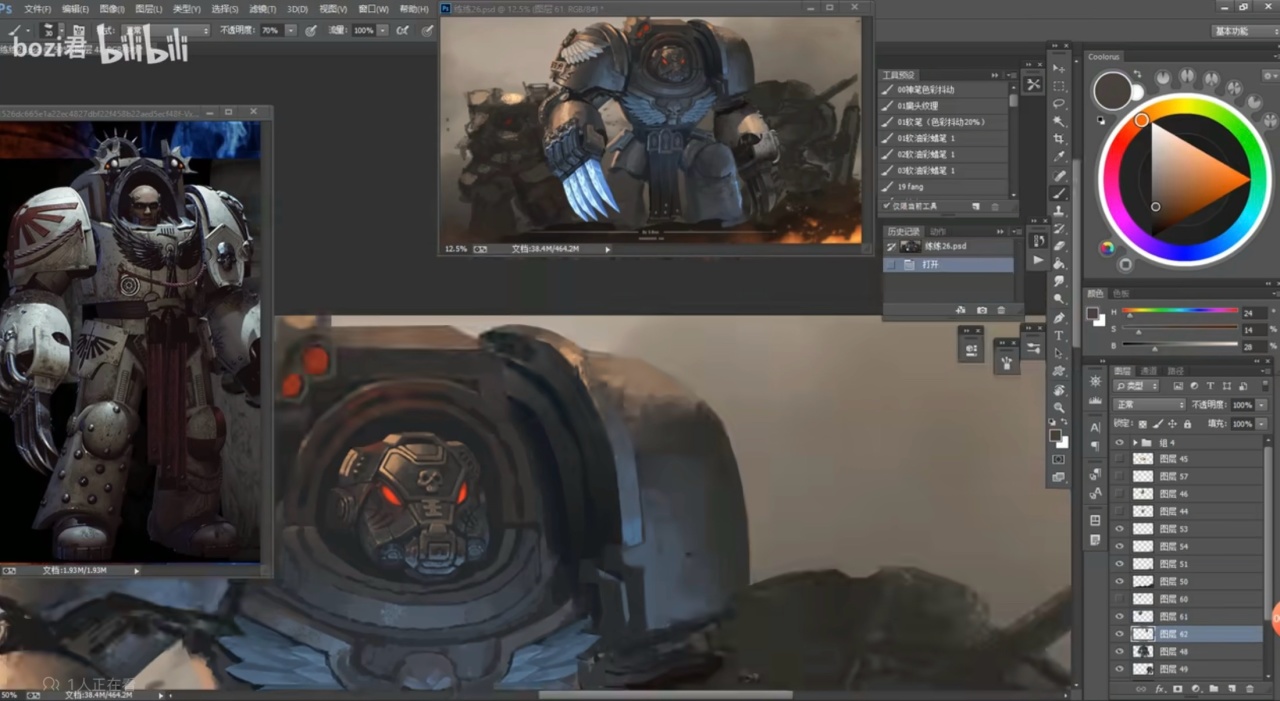The width and height of the screenshot is (1280, 701).
Task: Select the 图层 48 layer thumbnail
Action: (1142, 652)
